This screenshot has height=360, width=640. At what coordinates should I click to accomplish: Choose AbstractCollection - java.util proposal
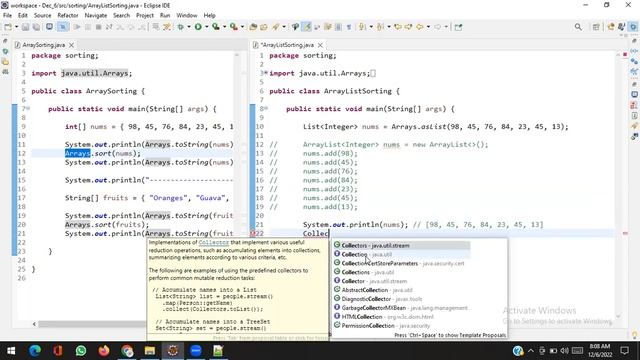[402, 290]
